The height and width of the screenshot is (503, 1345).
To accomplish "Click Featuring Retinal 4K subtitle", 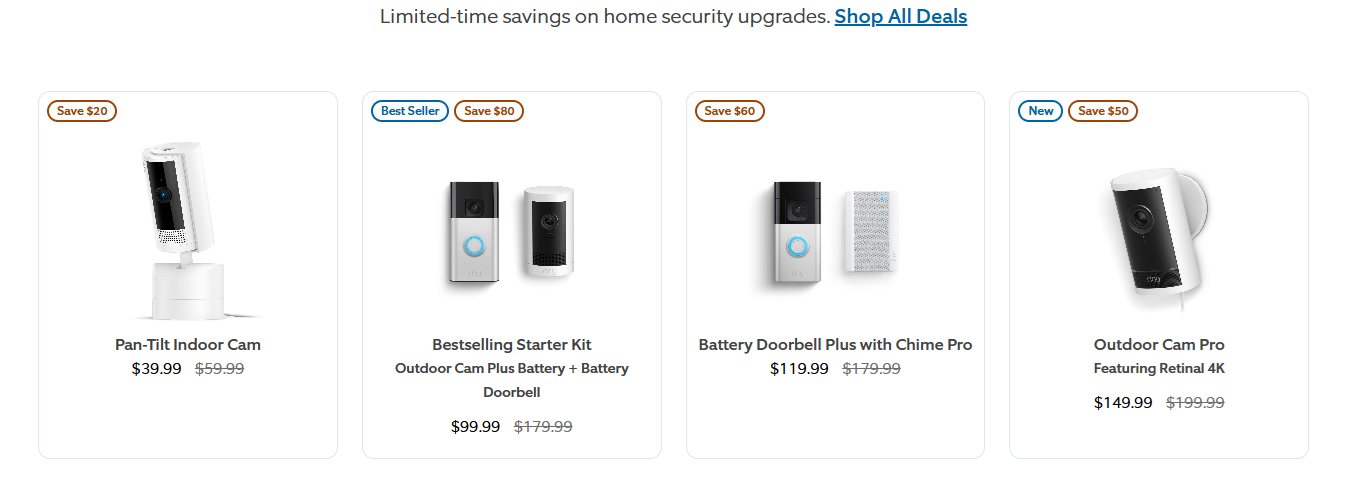I will point(1159,368).
